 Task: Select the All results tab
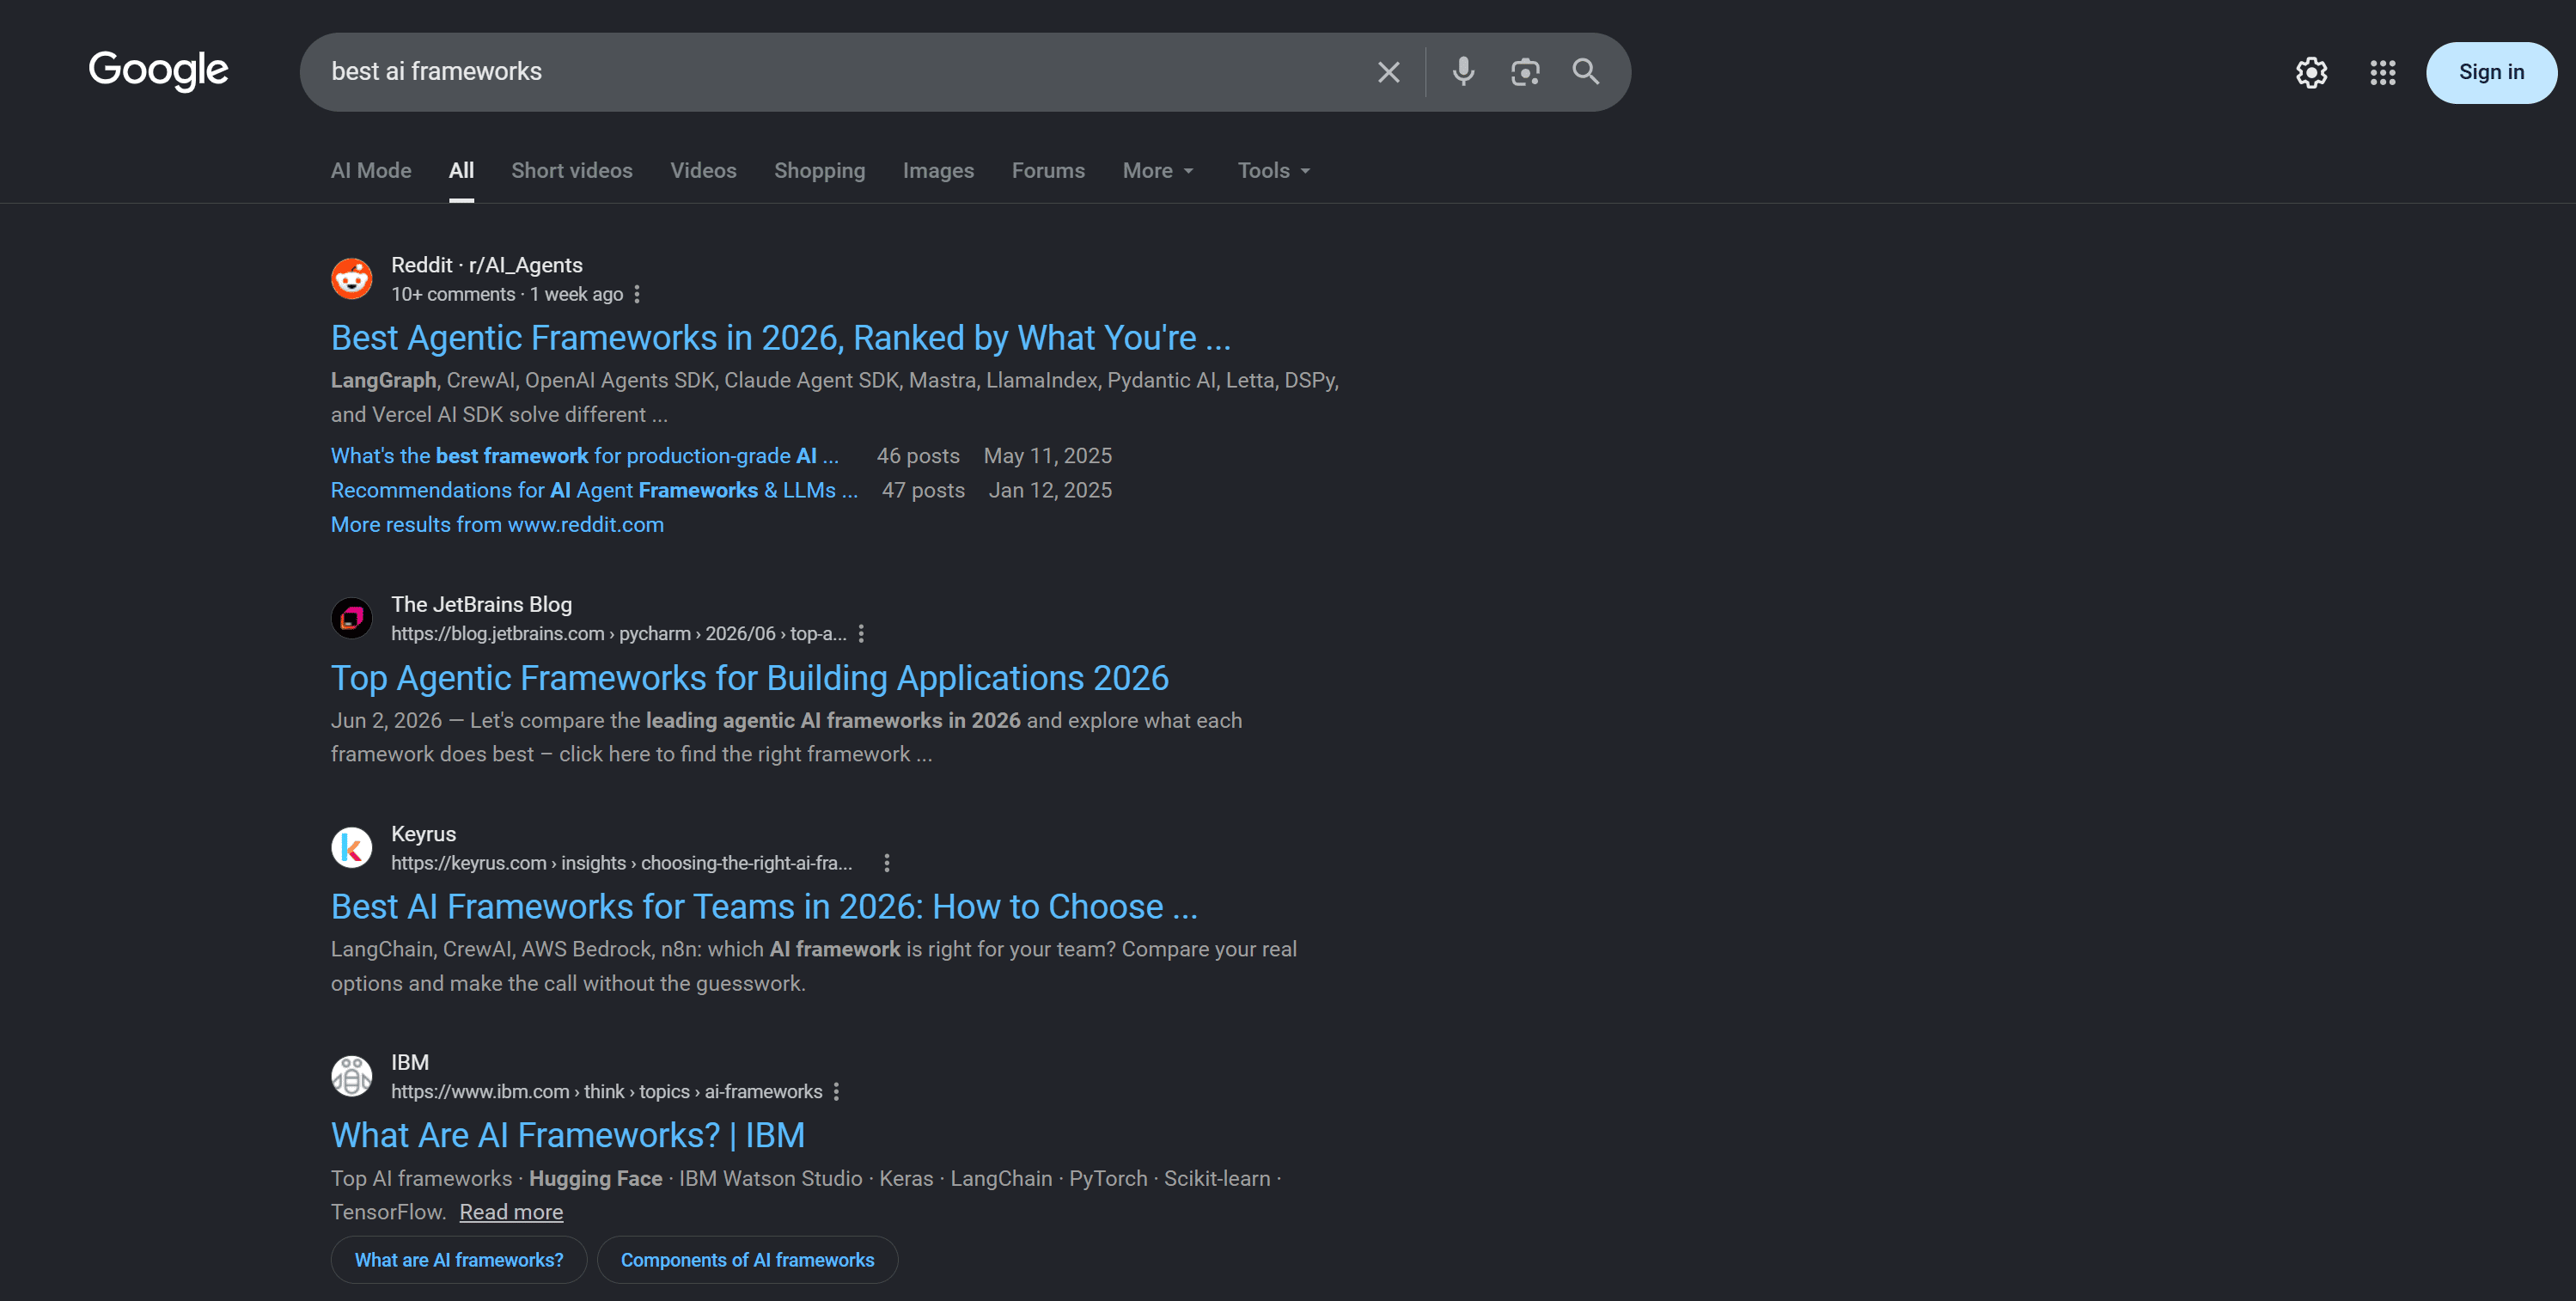pyautogui.click(x=461, y=170)
